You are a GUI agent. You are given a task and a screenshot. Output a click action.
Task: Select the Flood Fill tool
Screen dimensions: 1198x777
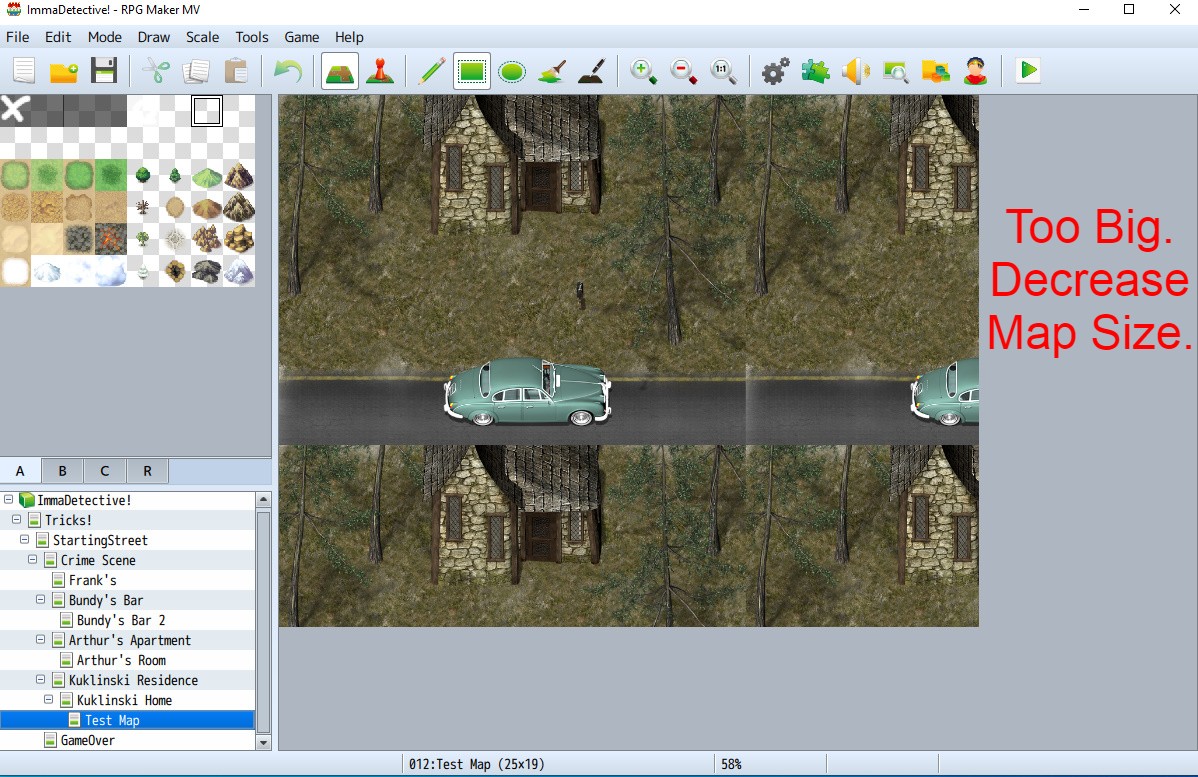click(x=552, y=71)
